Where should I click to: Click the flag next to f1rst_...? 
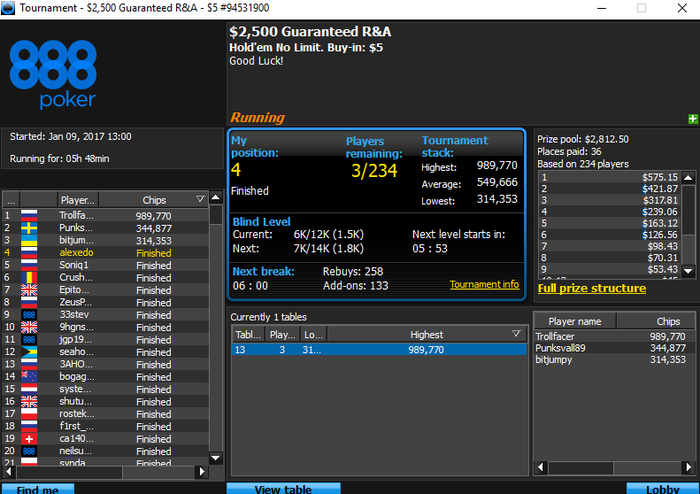tap(29, 427)
